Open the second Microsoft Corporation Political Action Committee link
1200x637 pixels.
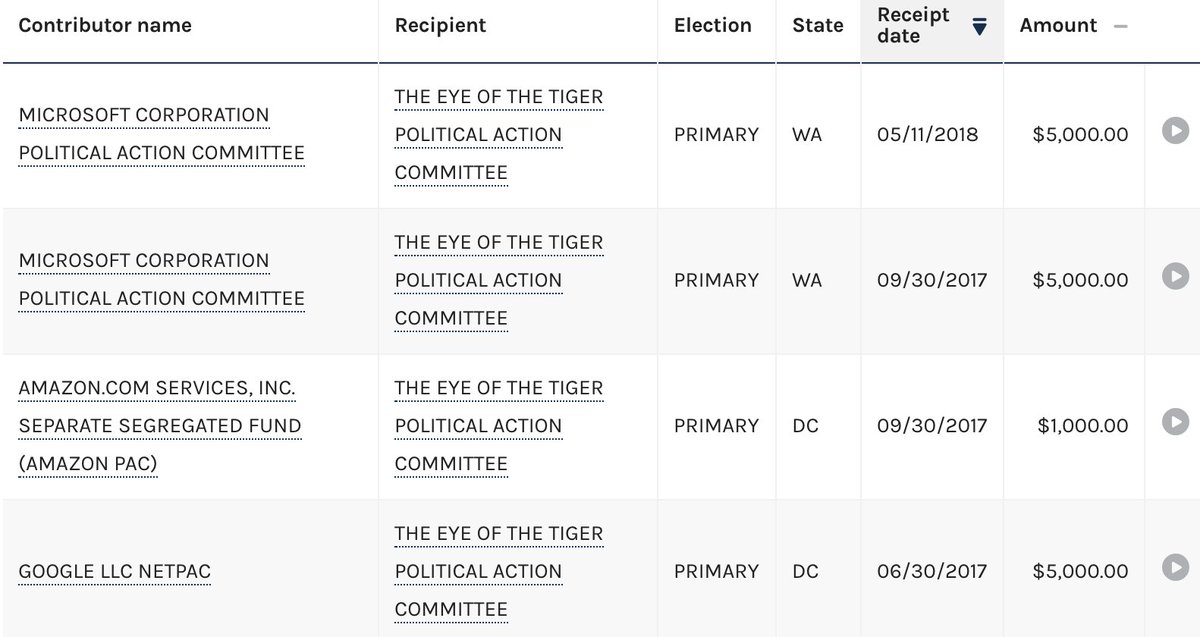coord(162,280)
